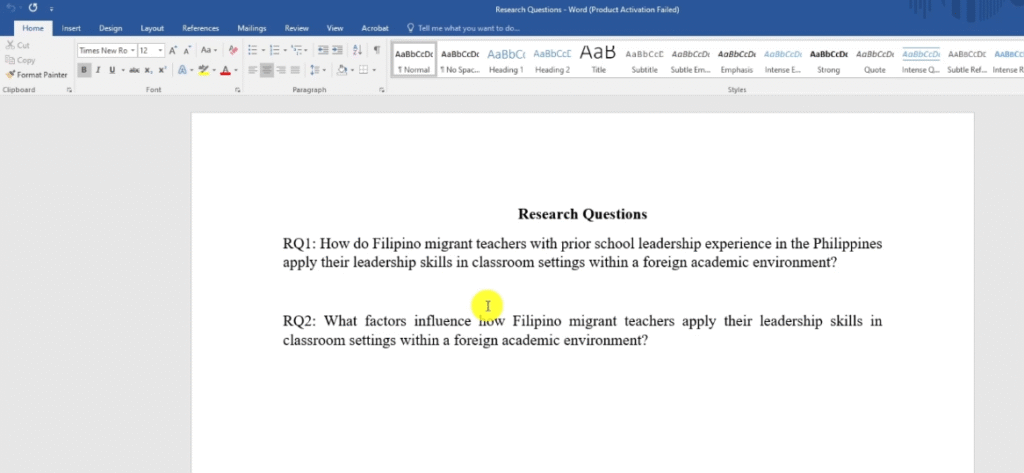
Task: Toggle Bold formatting
Action: pyautogui.click(x=84, y=70)
